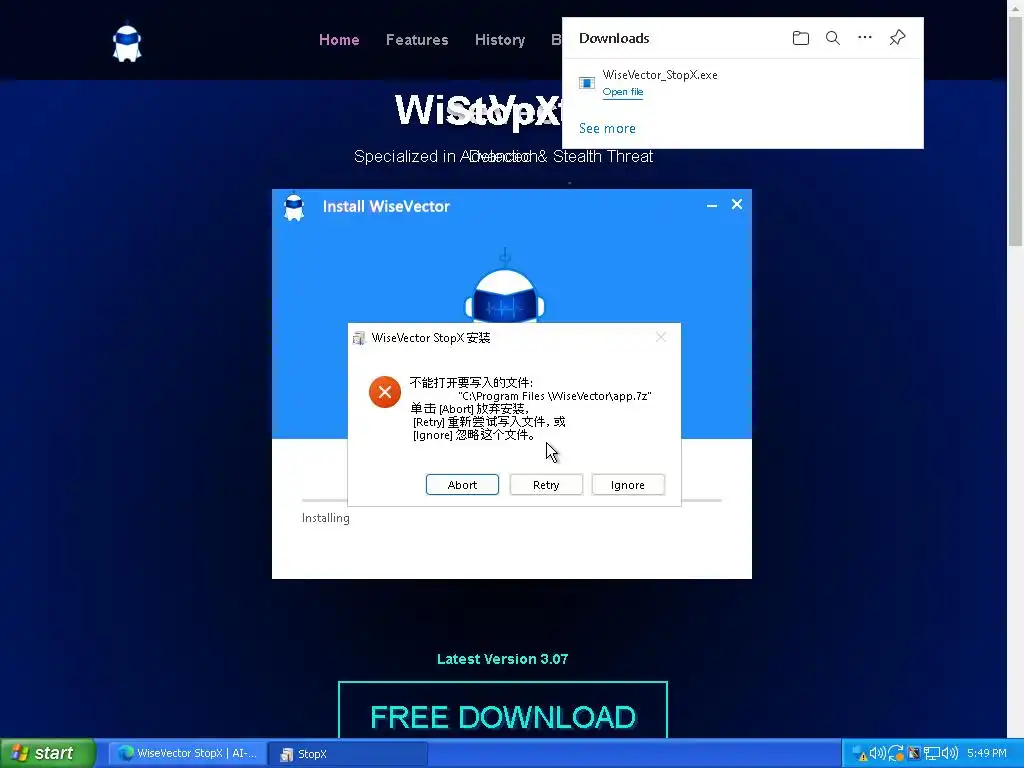Click the installer progress bar
The image size is (1024, 768).
tap(511, 500)
